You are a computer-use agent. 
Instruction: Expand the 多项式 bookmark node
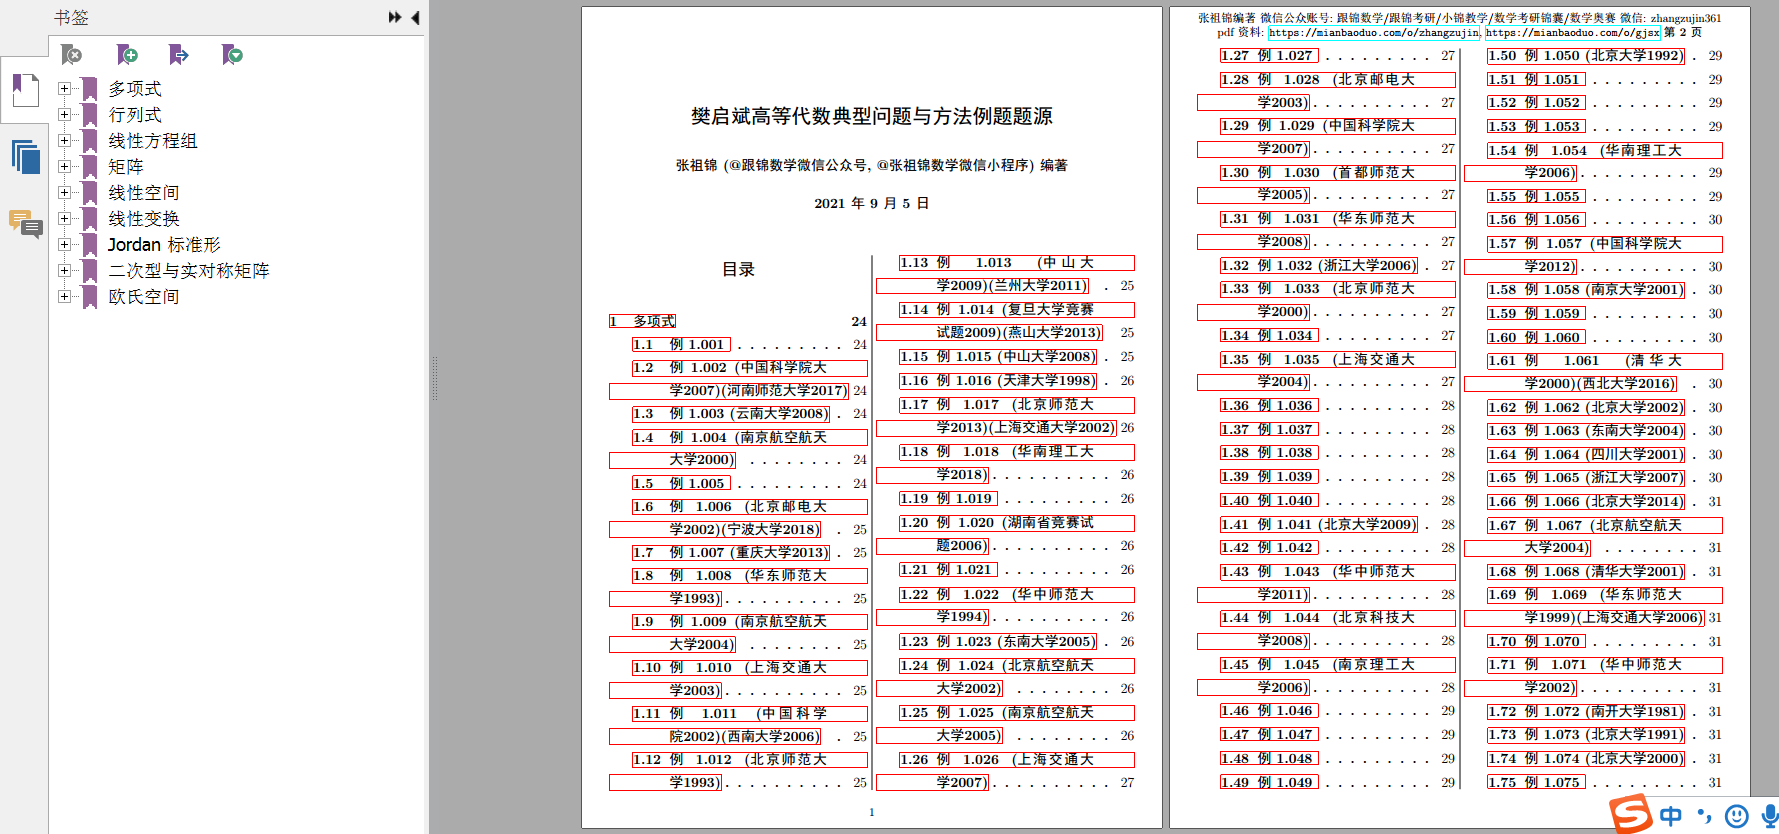click(64, 88)
